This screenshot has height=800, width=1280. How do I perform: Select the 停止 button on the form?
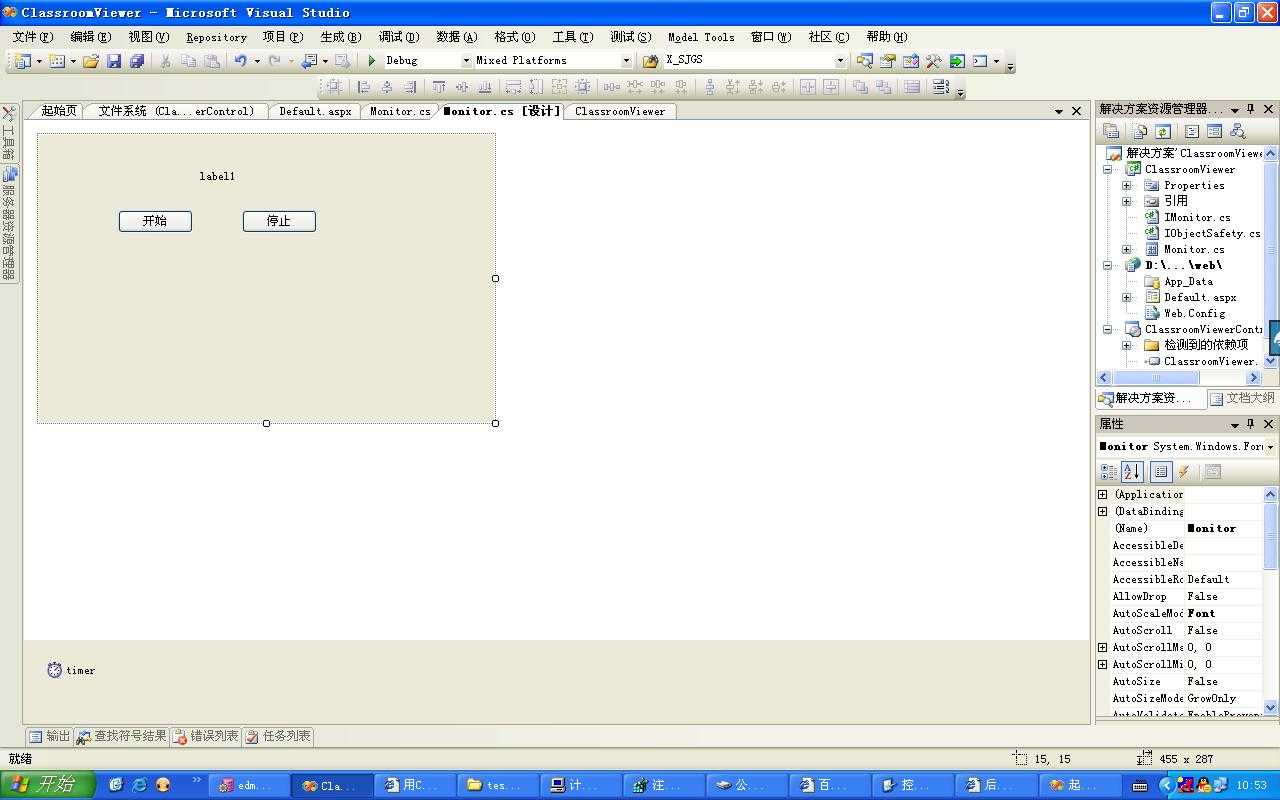(x=279, y=221)
